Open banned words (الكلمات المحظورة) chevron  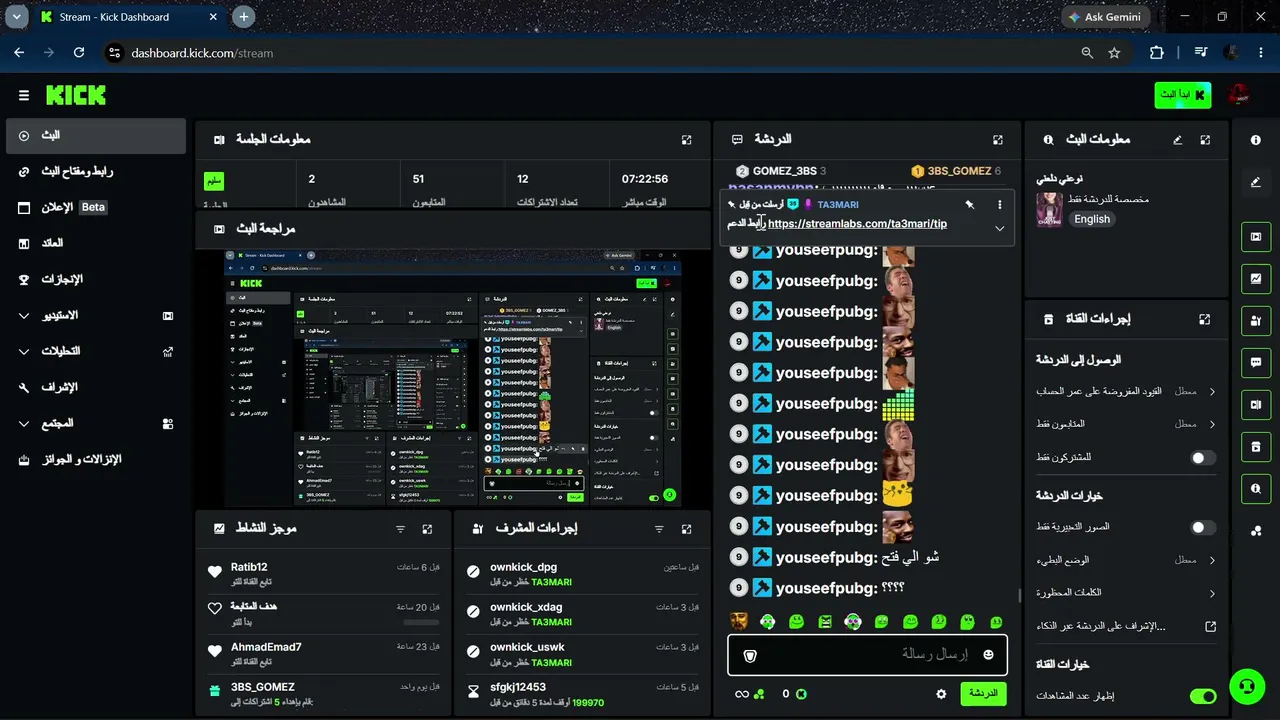point(1212,594)
